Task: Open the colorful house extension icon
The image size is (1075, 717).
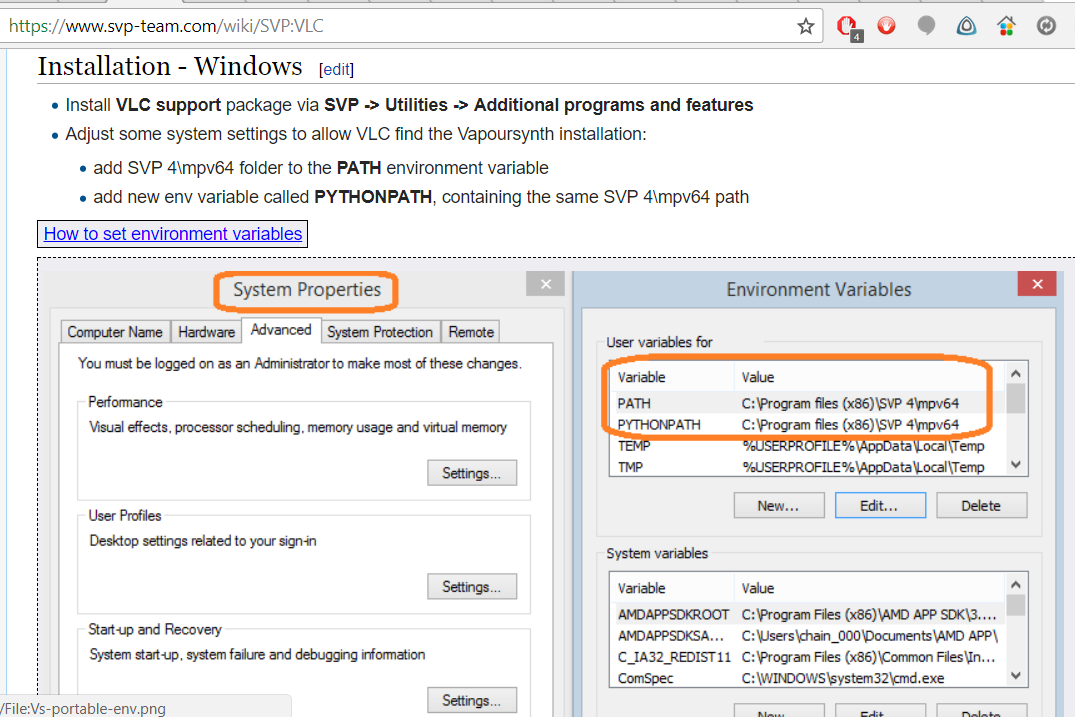Action: pos(1006,26)
